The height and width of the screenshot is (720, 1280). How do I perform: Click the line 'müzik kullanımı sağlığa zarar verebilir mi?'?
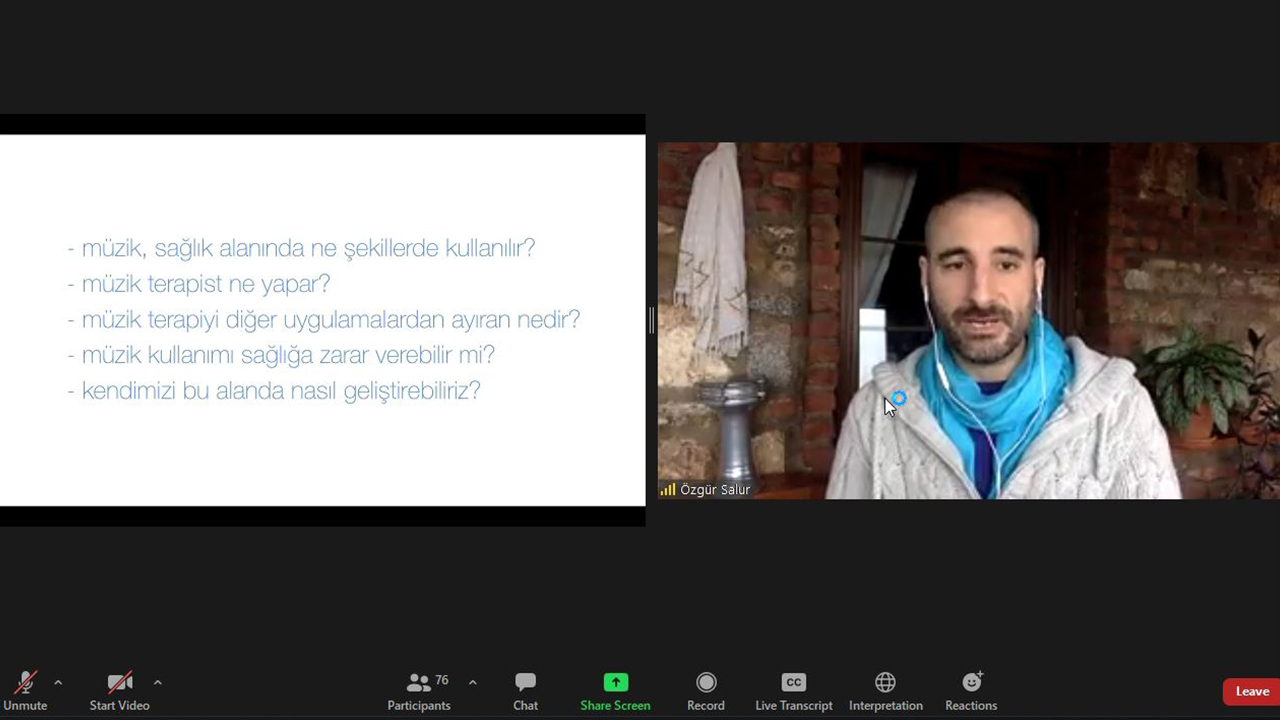[x=281, y=355]
